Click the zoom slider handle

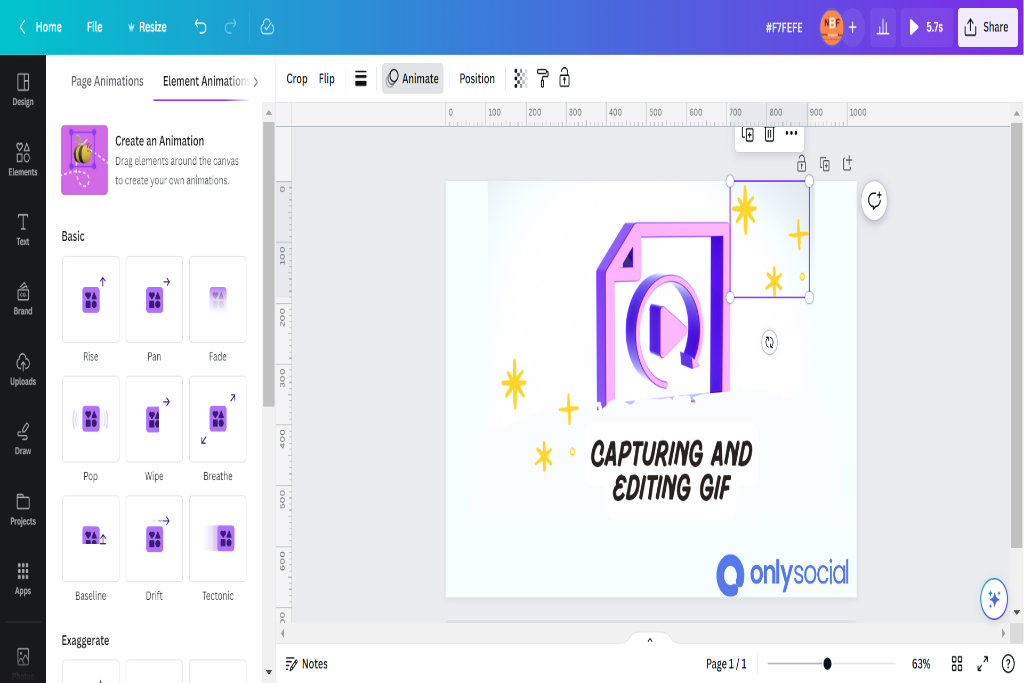[x=827, y=664]
